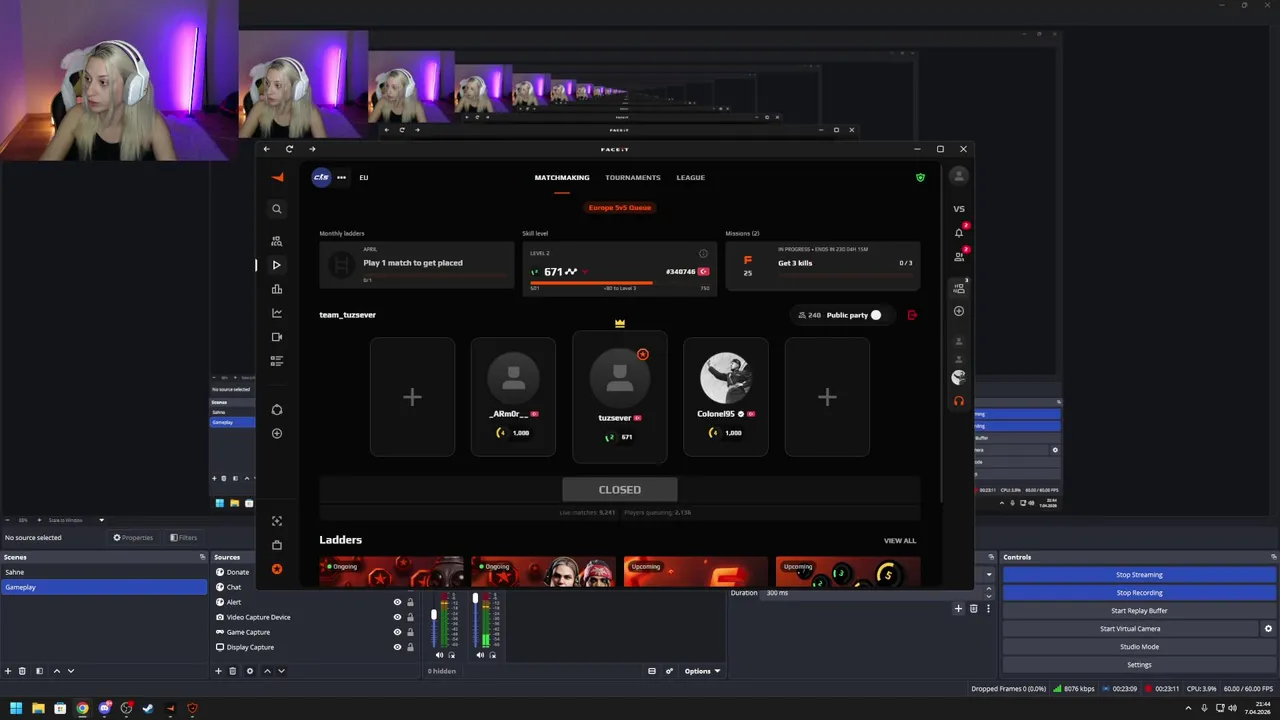This screenshot has width=1280, height=720.
Task: Open the leaderboard bar-chart icon in FACEIT sidebar
Action: [x=277, y=289]
